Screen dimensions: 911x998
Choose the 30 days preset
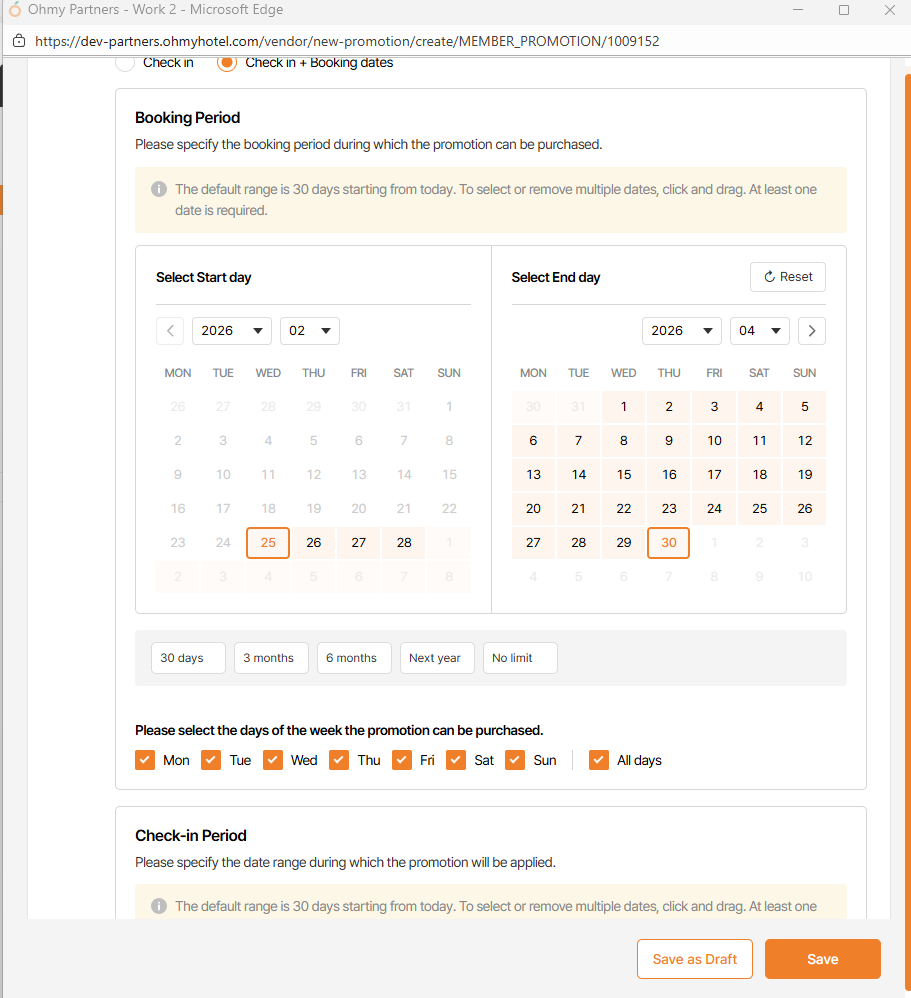point(188,658)
